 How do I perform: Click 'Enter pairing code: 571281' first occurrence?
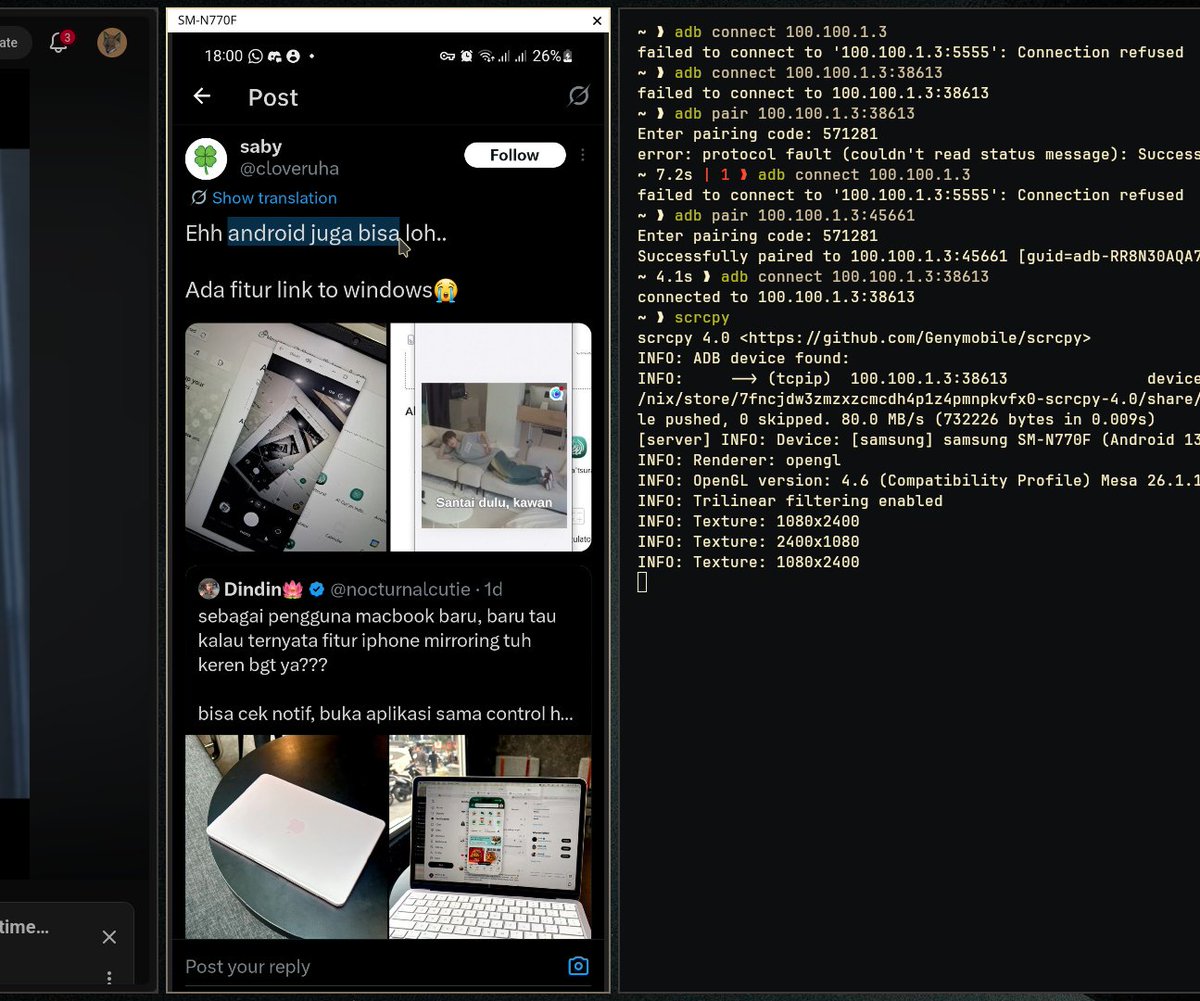point(758,133)
